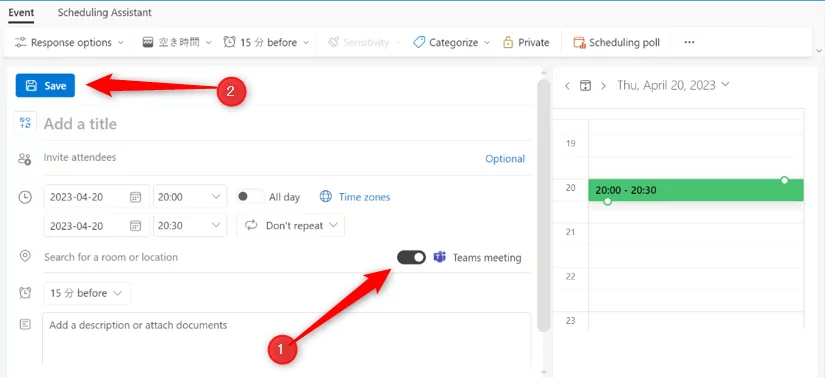Click the description text area

coord(286,338)
